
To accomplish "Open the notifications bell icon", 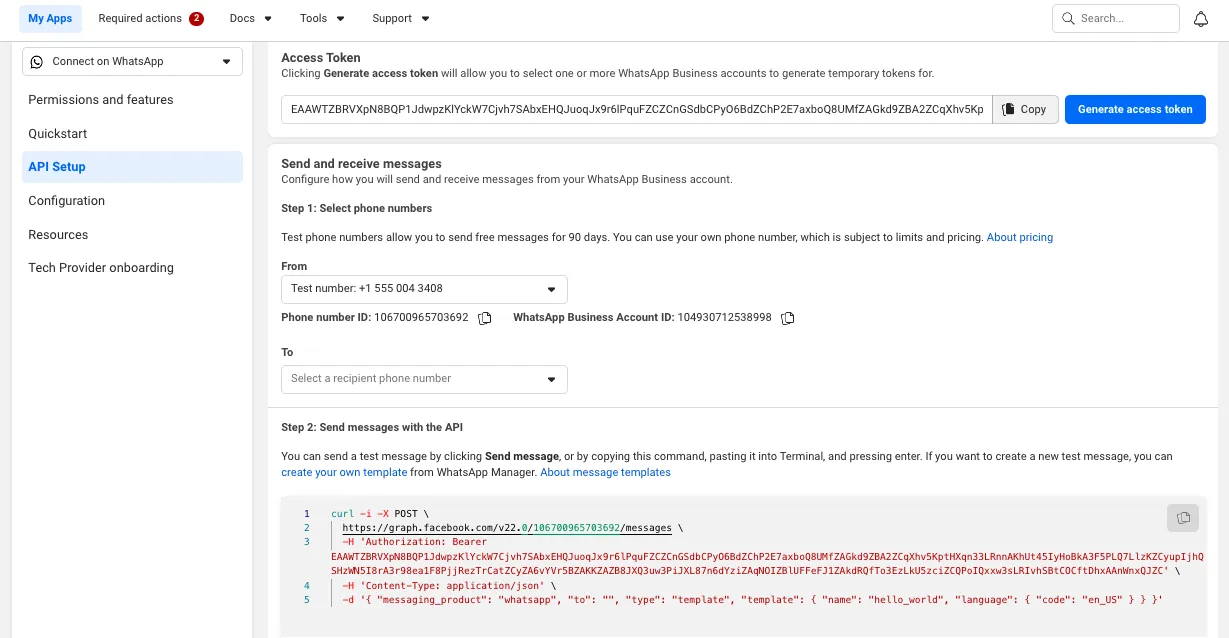I will pos(1201,18).
